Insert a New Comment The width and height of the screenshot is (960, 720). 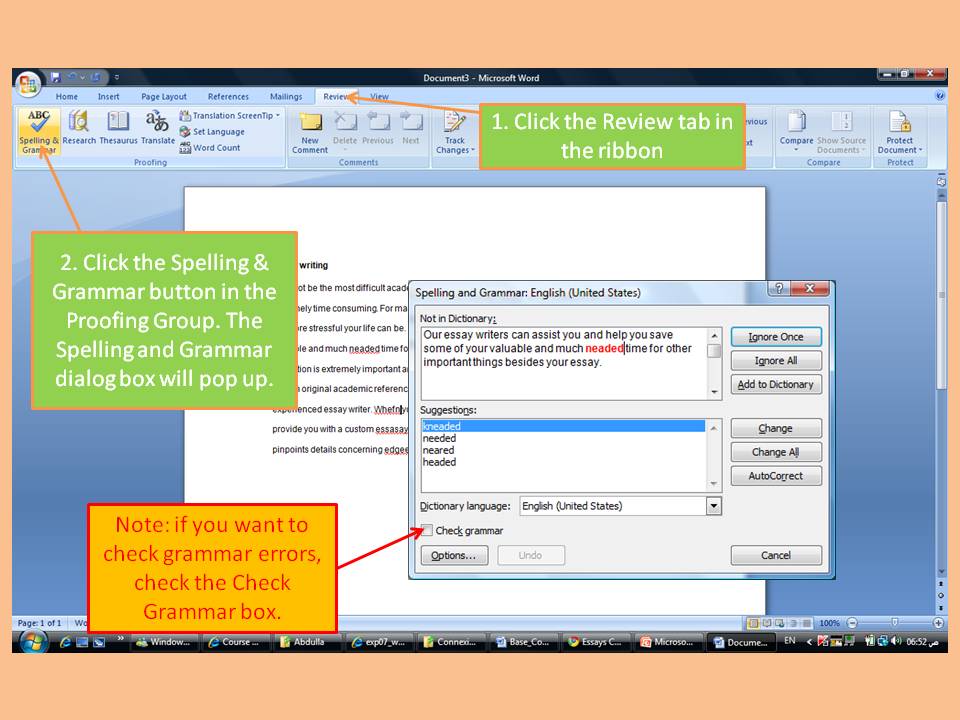(310, 133)
